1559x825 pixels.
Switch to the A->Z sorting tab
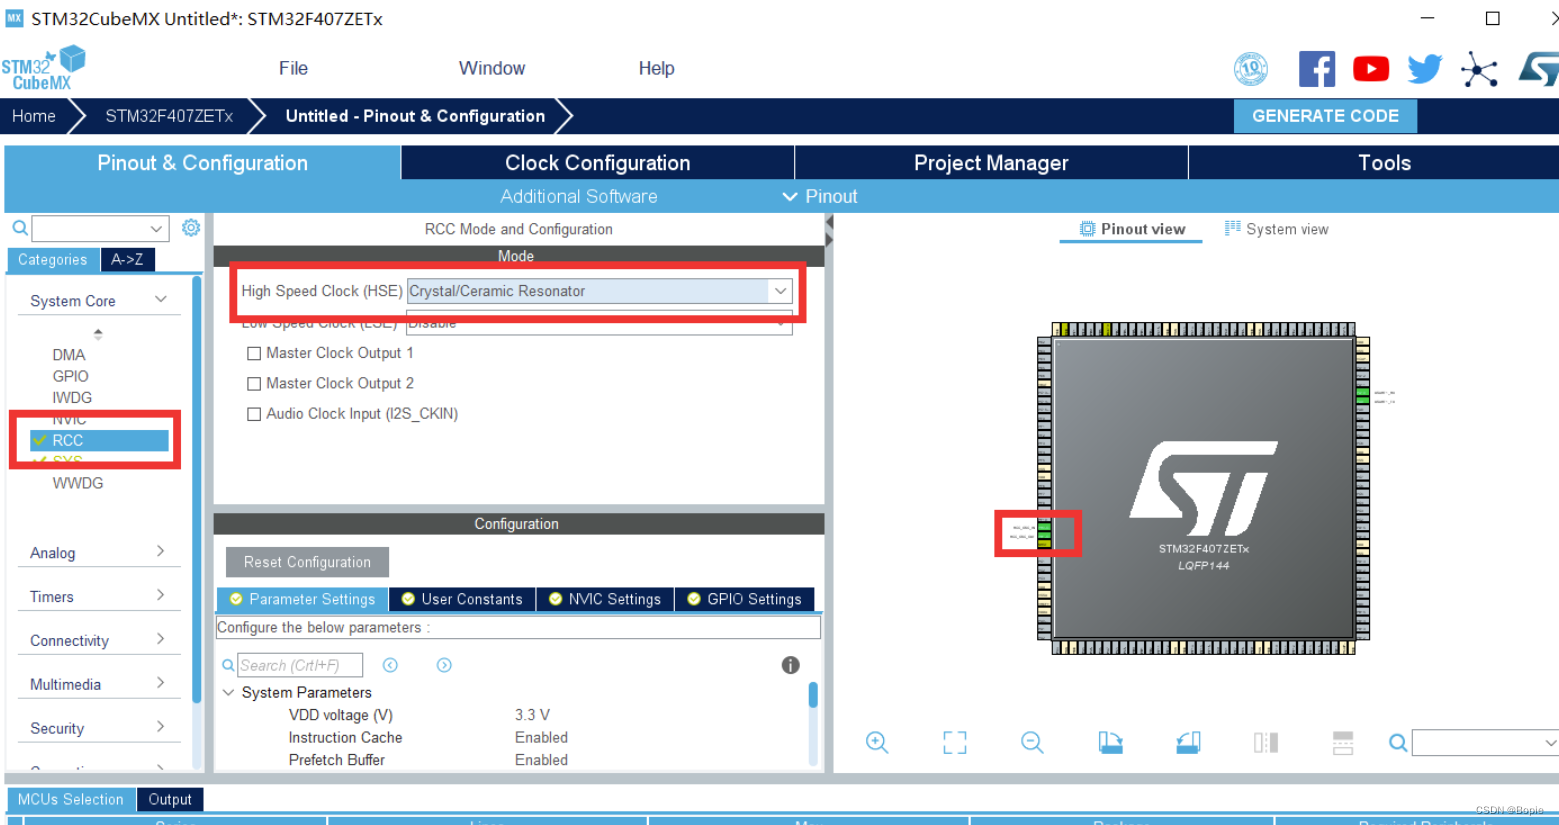point(127,260)
